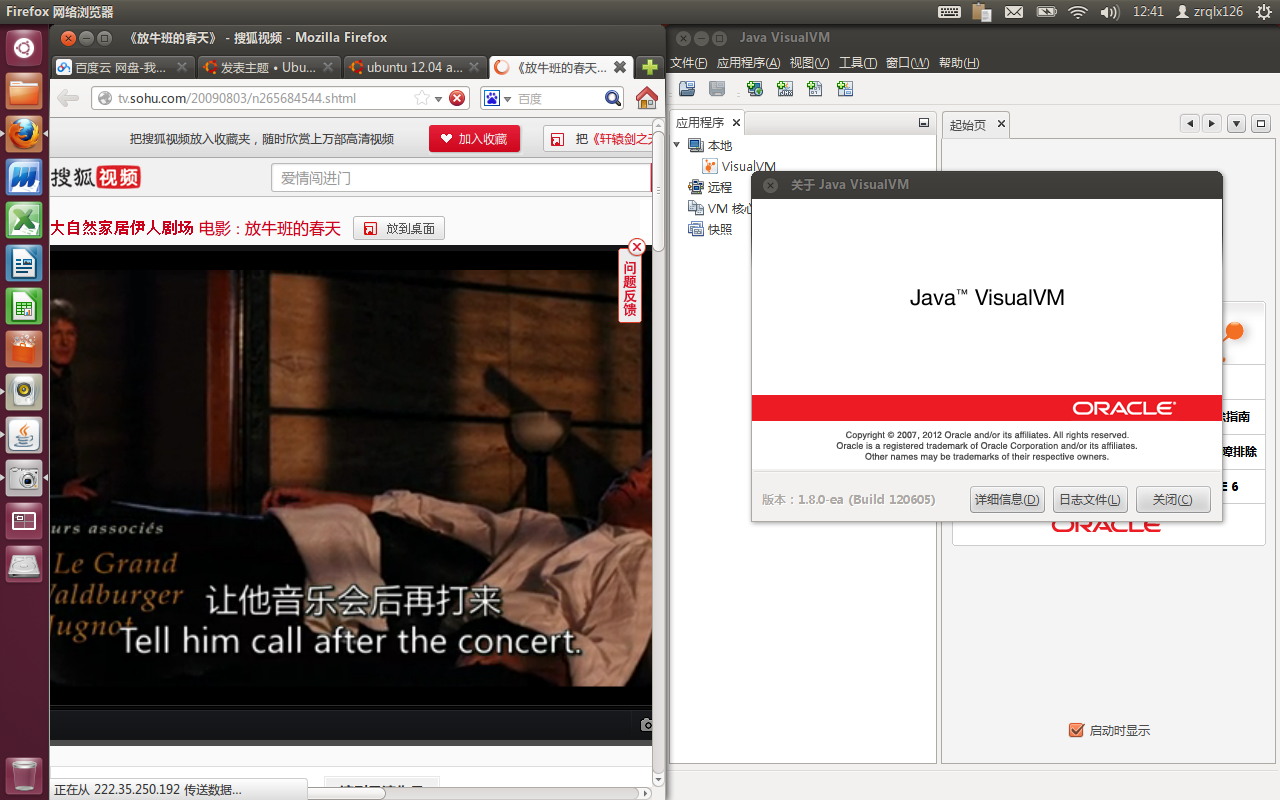The width and height of the screenshot is (1280, 800).
Task: Click the greyed Save icon in VisualVM toolbar
Action: click(717, 89)
